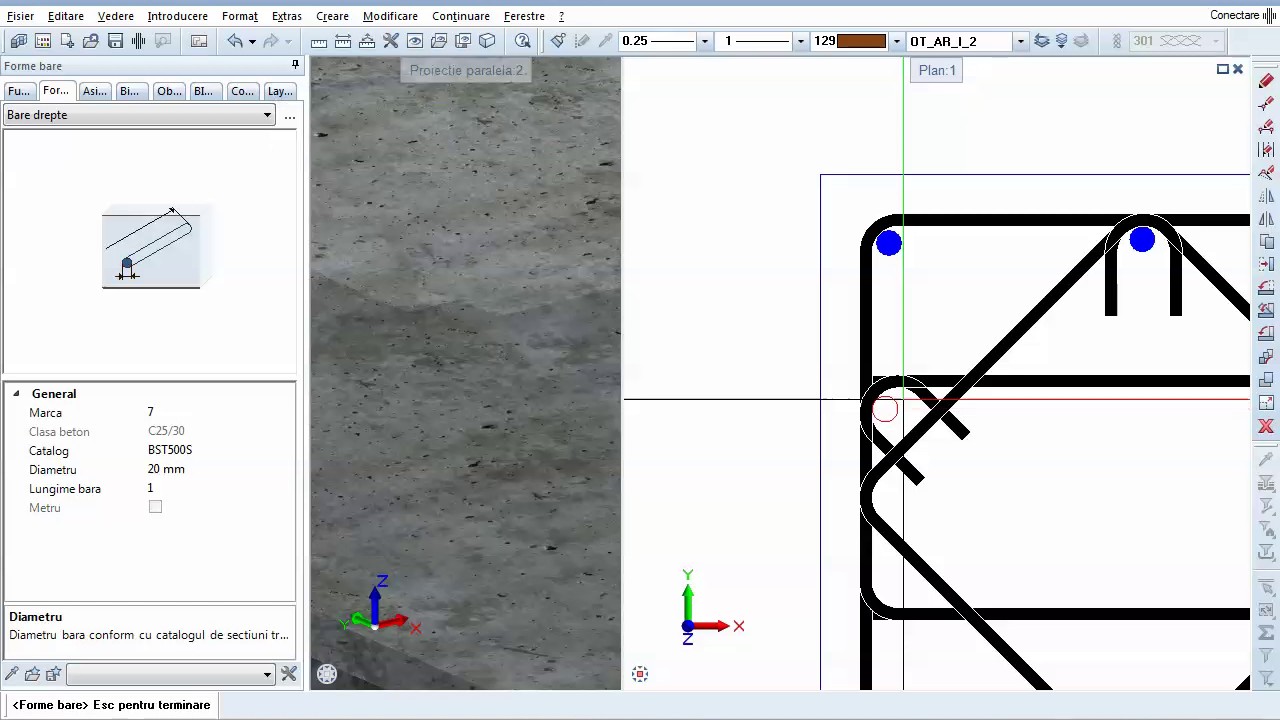Click the layer stack icon beside layer name
The width and height of the screenshot is (1280, 720).
[1042, 41]
